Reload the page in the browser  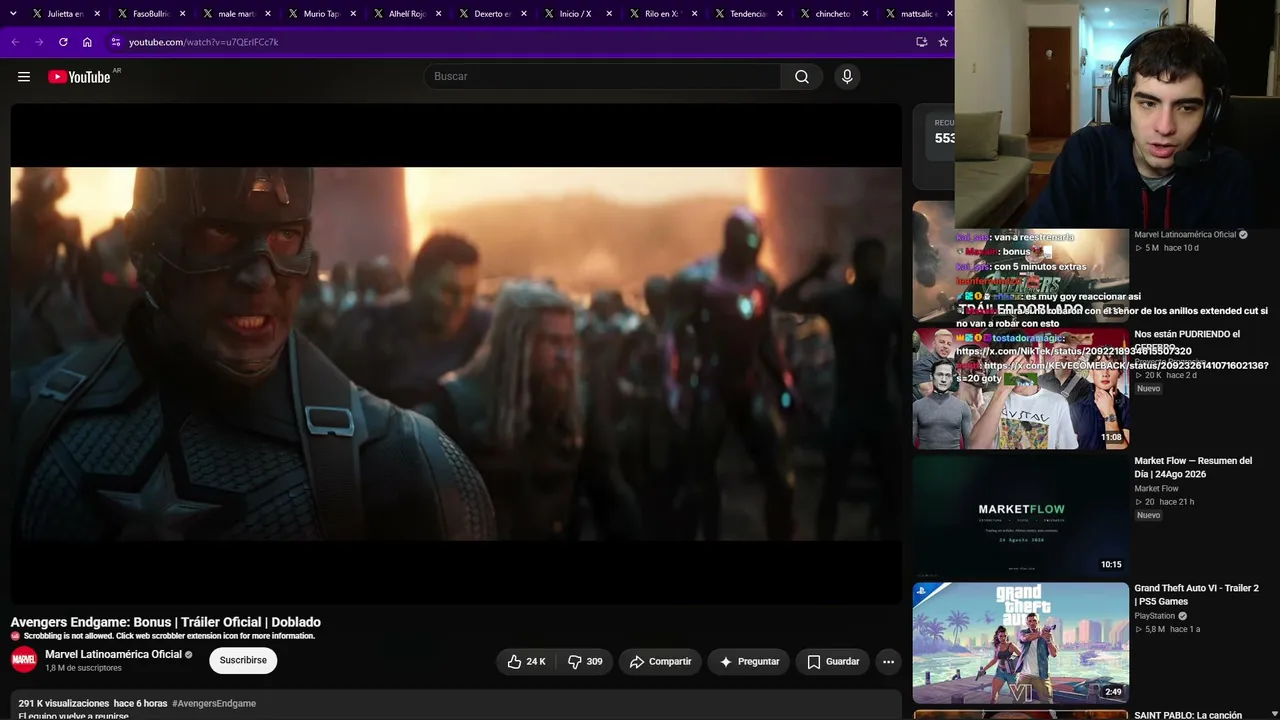pos(63,42)
